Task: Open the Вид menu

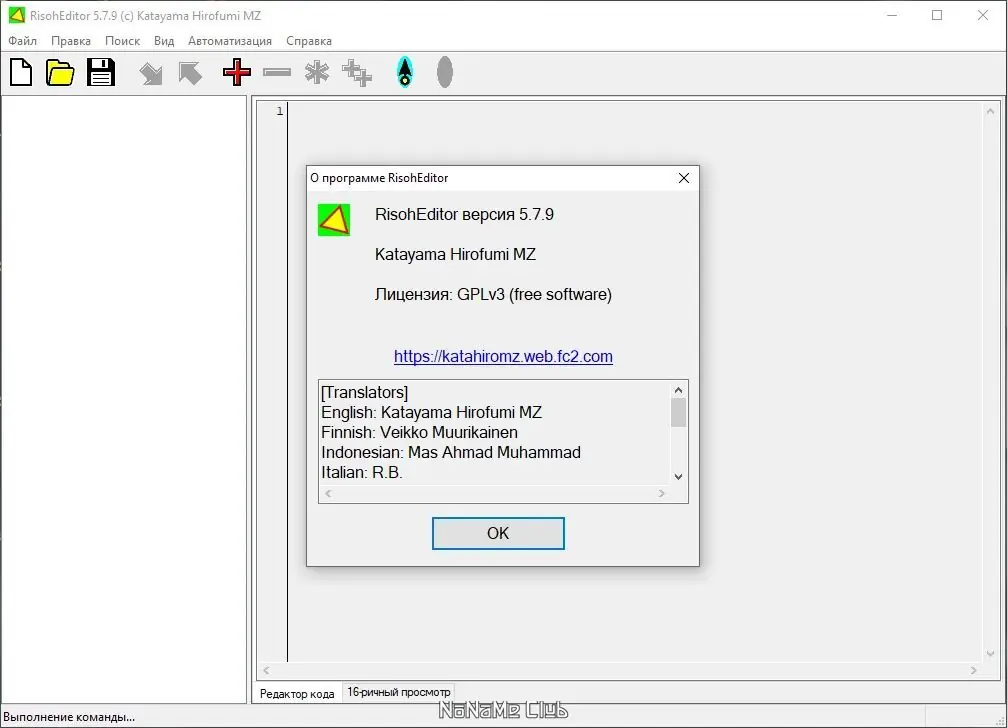Action: click(x=164, y=40)
